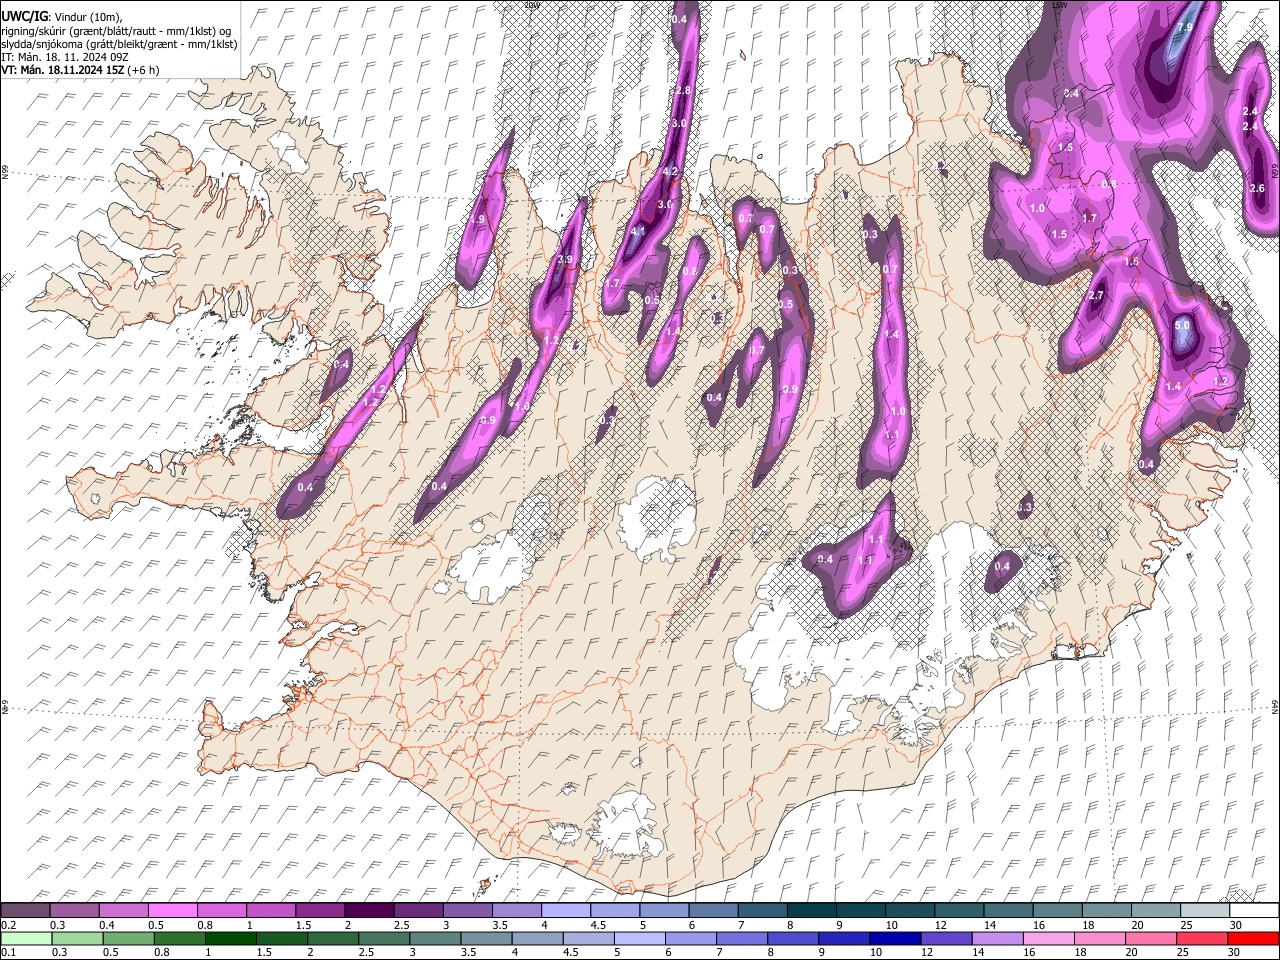Click the '30' label on the purple snow scale
1280x960 pixels.
pos(1235,924)
